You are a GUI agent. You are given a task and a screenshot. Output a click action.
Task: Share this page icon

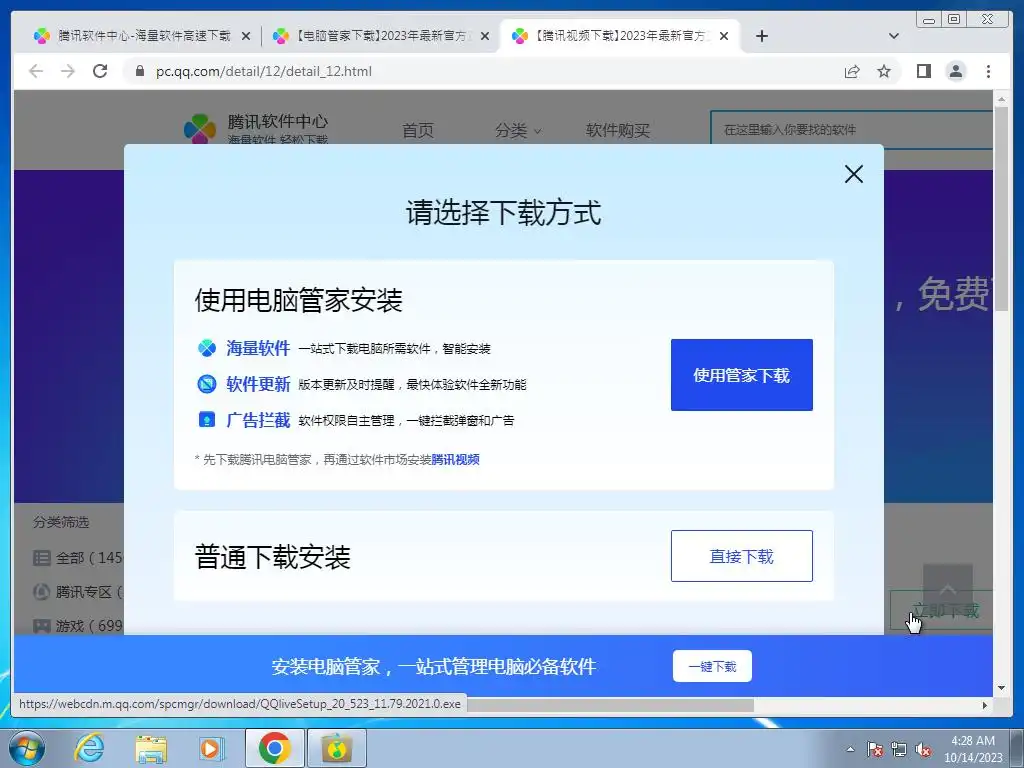(852, 71)
